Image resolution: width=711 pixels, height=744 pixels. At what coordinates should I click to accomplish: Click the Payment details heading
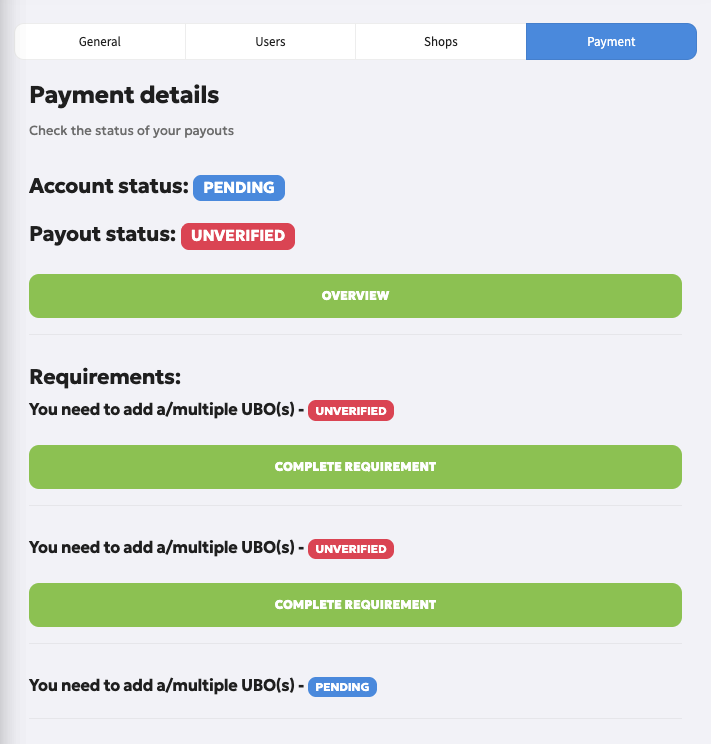pyautogui.click(x=124, y=95)
